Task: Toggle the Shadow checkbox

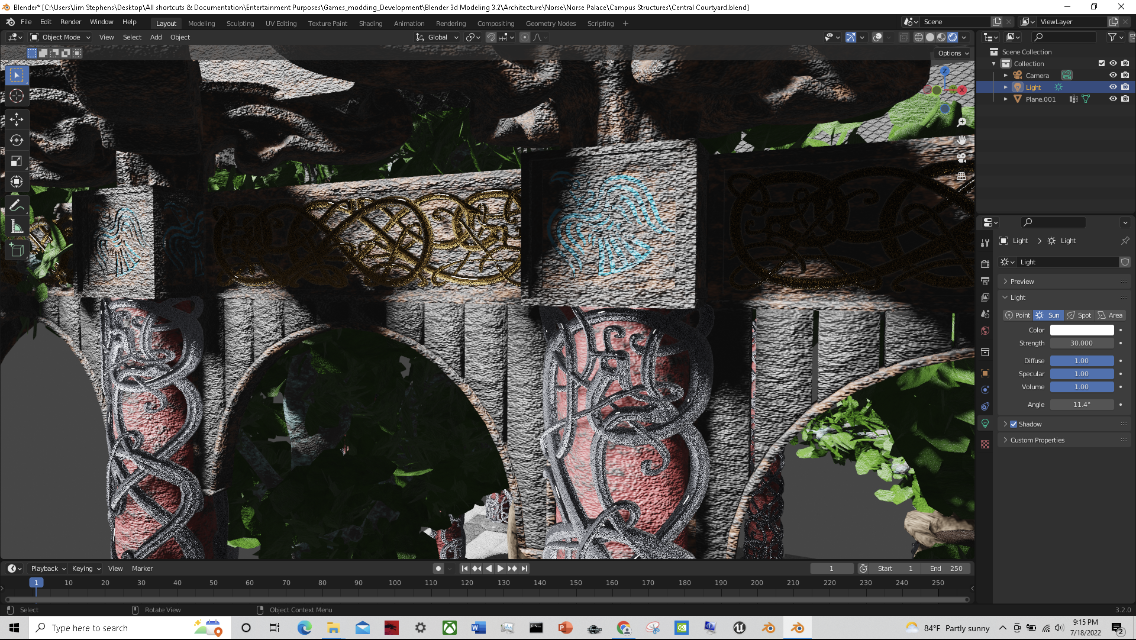Action: (1013, 424)
